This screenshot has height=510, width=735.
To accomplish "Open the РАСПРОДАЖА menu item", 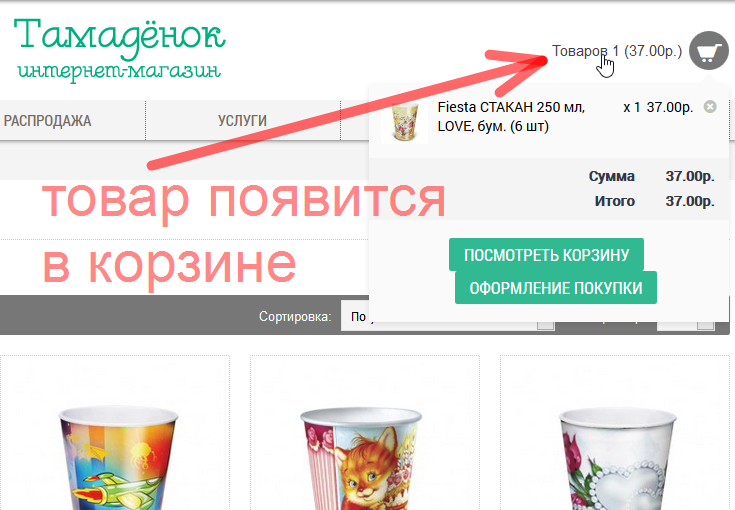I will [47, 121].
